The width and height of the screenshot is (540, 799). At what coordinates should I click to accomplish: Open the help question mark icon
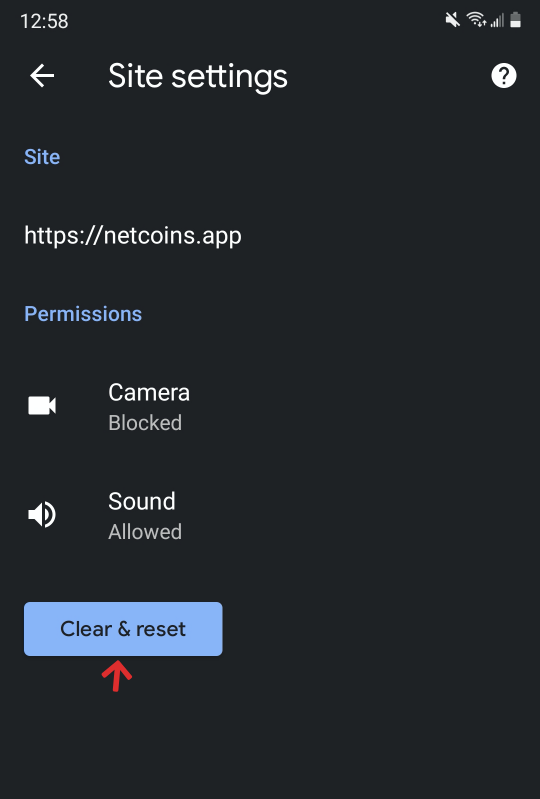tap(503, 76)
